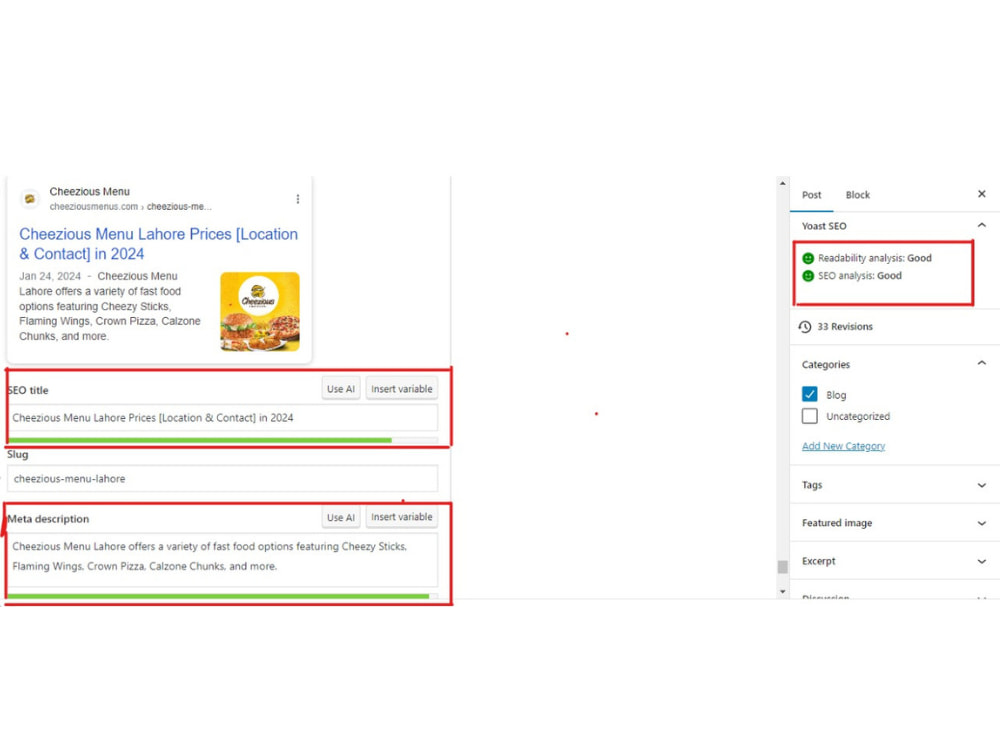Click the Yoast SEO panel heading
The width and height of the screenshot is (1000, 750).
(824, 226)
